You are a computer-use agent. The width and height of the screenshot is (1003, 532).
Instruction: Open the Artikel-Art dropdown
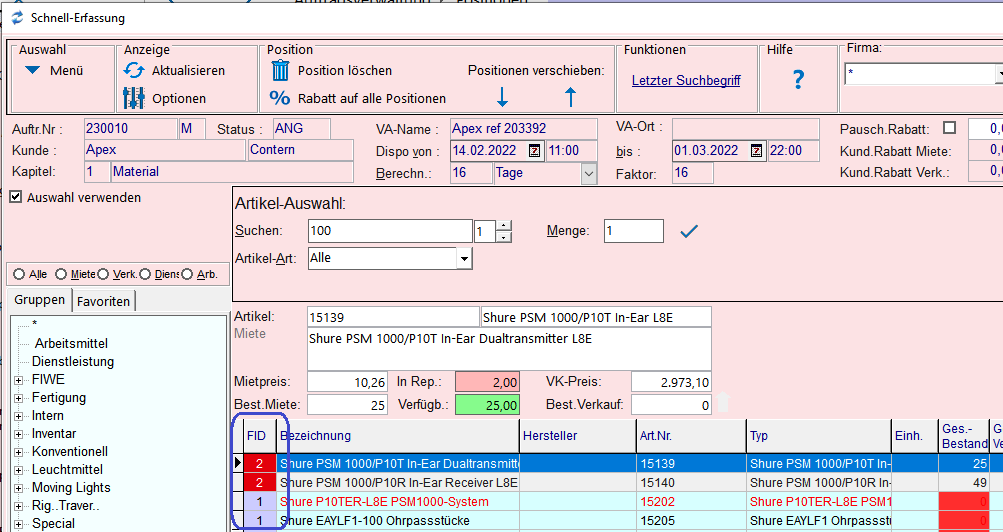coord(464,259)
